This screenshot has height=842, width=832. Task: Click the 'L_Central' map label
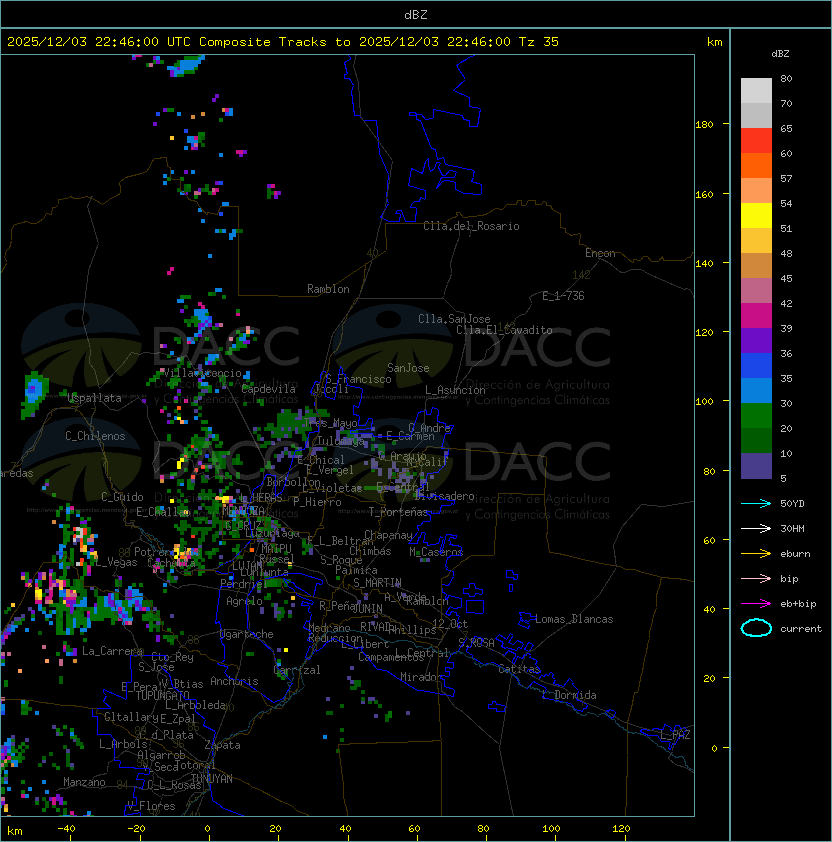click(422, 652)
